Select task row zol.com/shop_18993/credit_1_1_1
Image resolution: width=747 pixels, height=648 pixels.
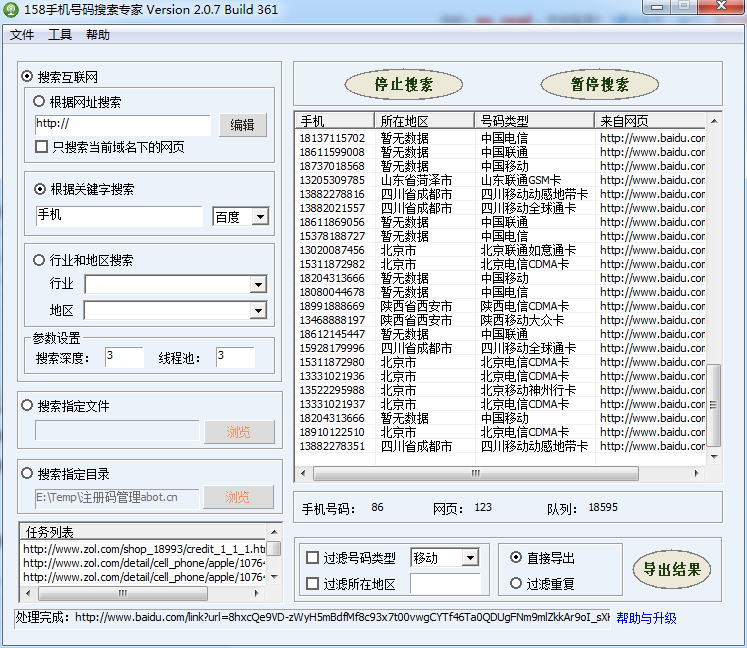pyautogui.click(x=143, y=549)
